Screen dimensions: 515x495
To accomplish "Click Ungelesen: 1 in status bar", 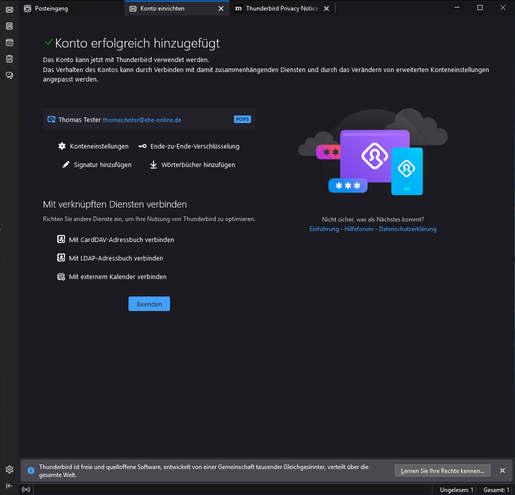I will point(456,490).
